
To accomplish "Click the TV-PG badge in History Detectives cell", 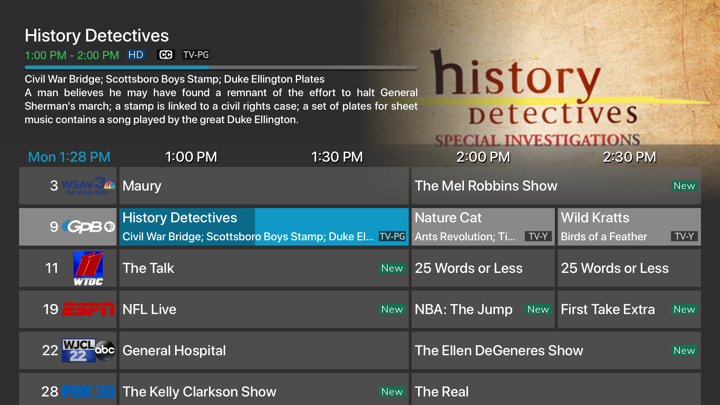I will (392, 236).
